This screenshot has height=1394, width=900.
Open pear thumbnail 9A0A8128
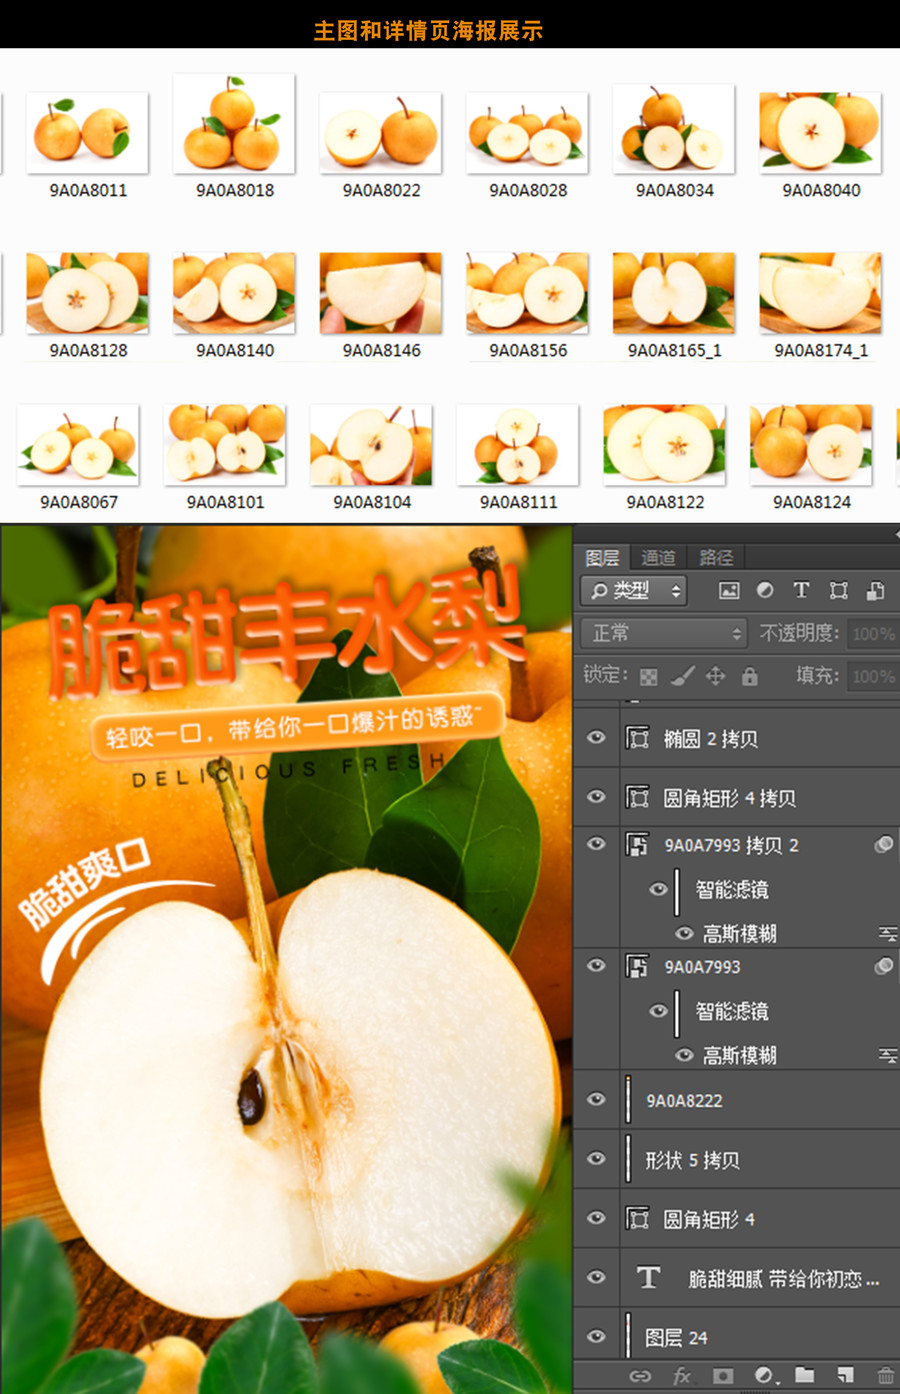pyautogui.click(x=88, y=293)
